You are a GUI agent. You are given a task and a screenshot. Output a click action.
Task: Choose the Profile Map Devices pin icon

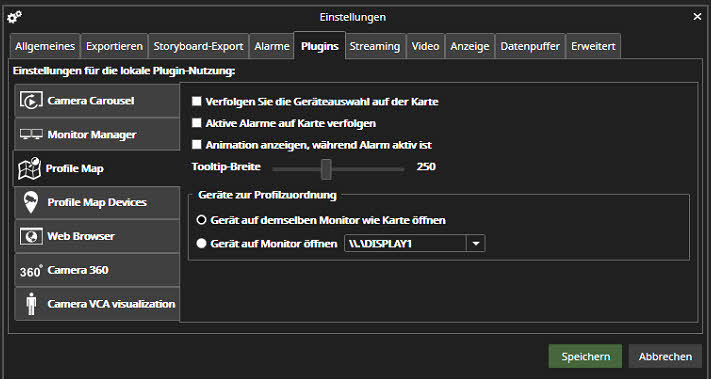point(31,202)
